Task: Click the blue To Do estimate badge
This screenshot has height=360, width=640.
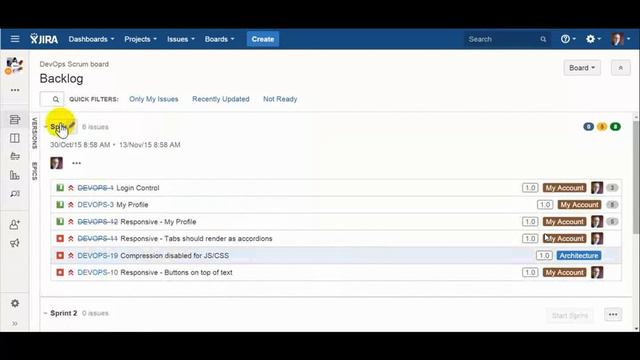Action: (x=588, y=127)
